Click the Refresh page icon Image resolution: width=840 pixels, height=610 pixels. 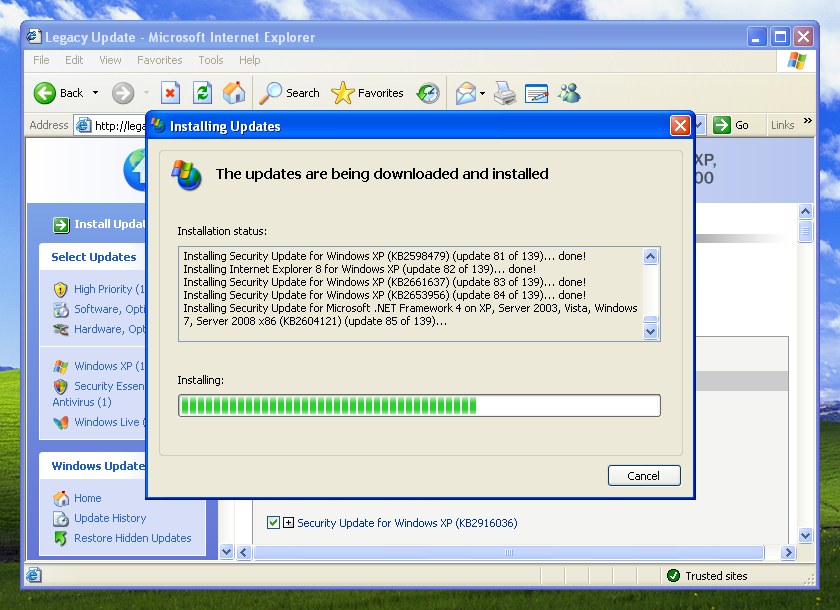pos(202,93)
